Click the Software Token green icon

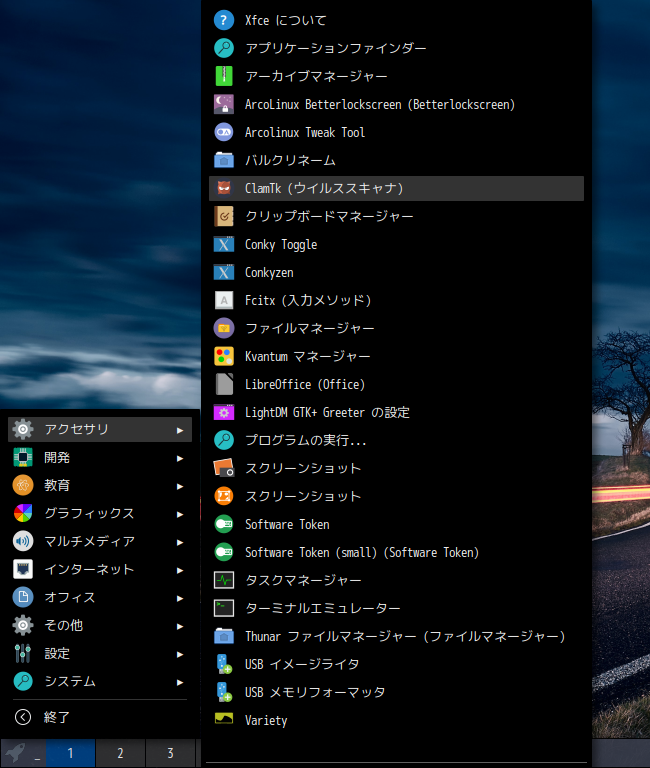click(x=224, y=524)
